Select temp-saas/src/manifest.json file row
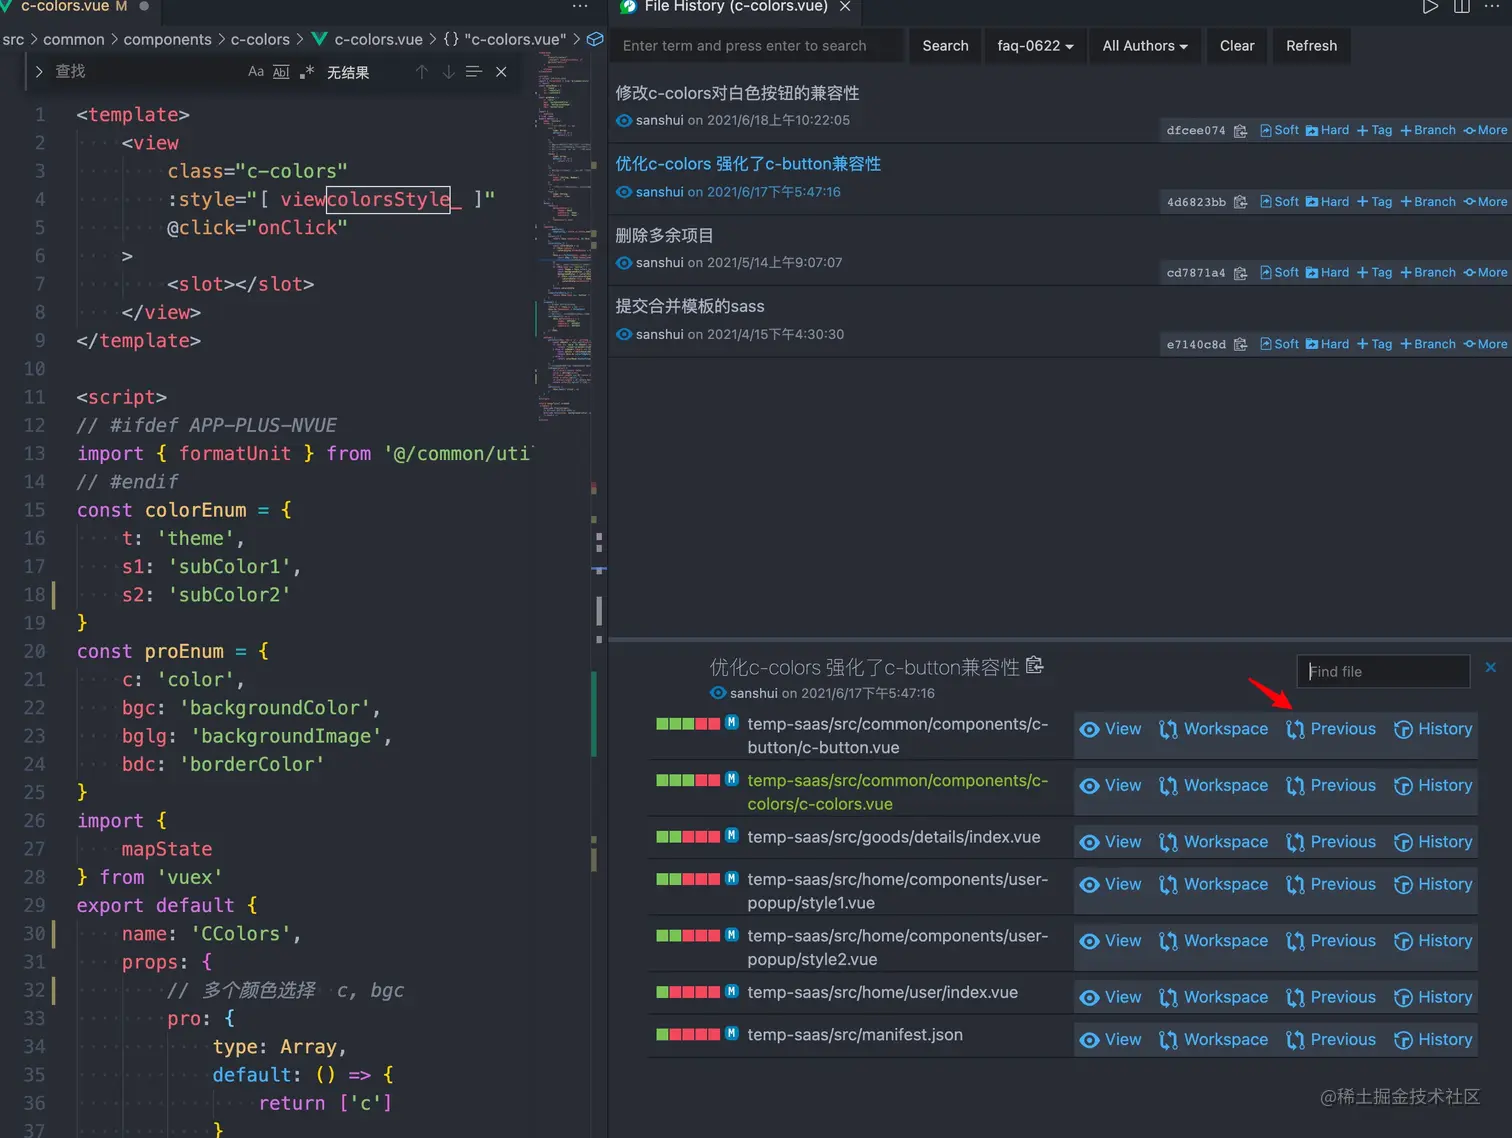1512x1138 pixels. [855, 1035]
